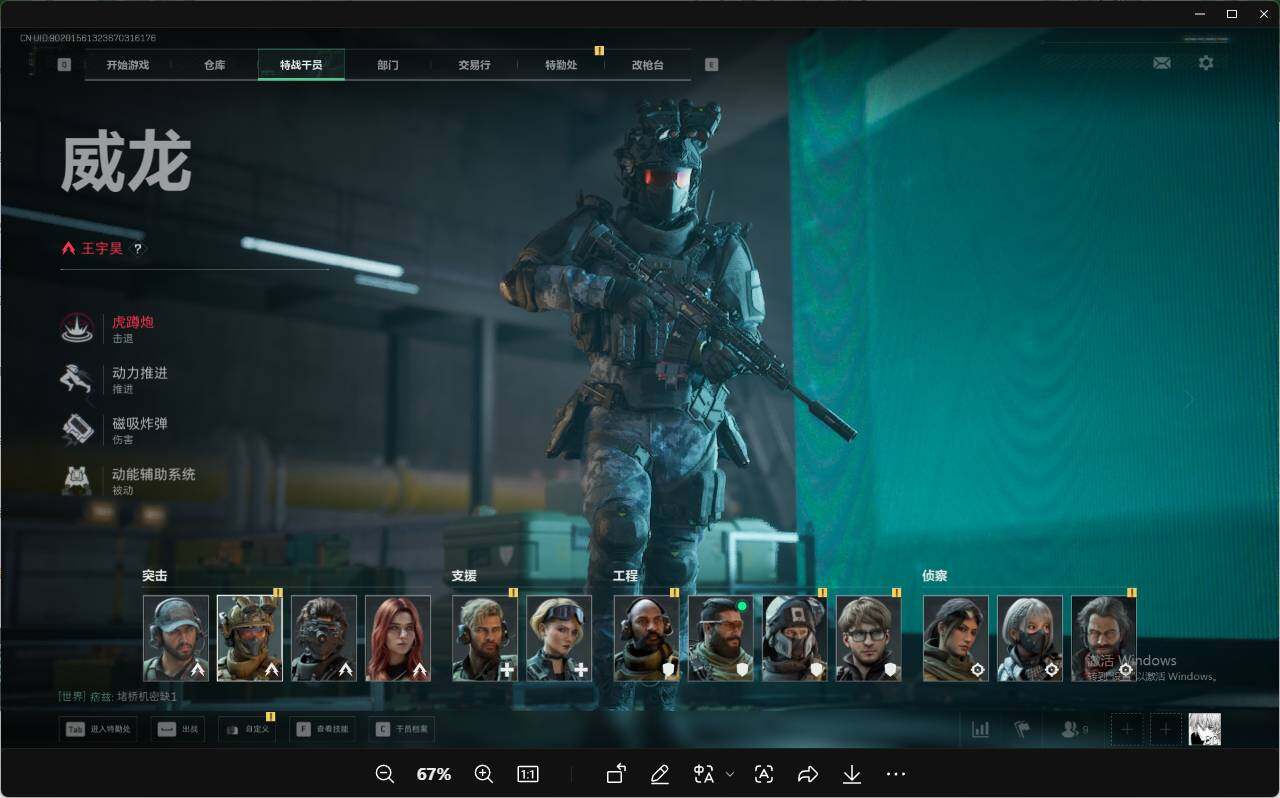Click the question mark beside 王宇昊
The width and height of the screenshot is (1280, 798).
pos(138,249)
